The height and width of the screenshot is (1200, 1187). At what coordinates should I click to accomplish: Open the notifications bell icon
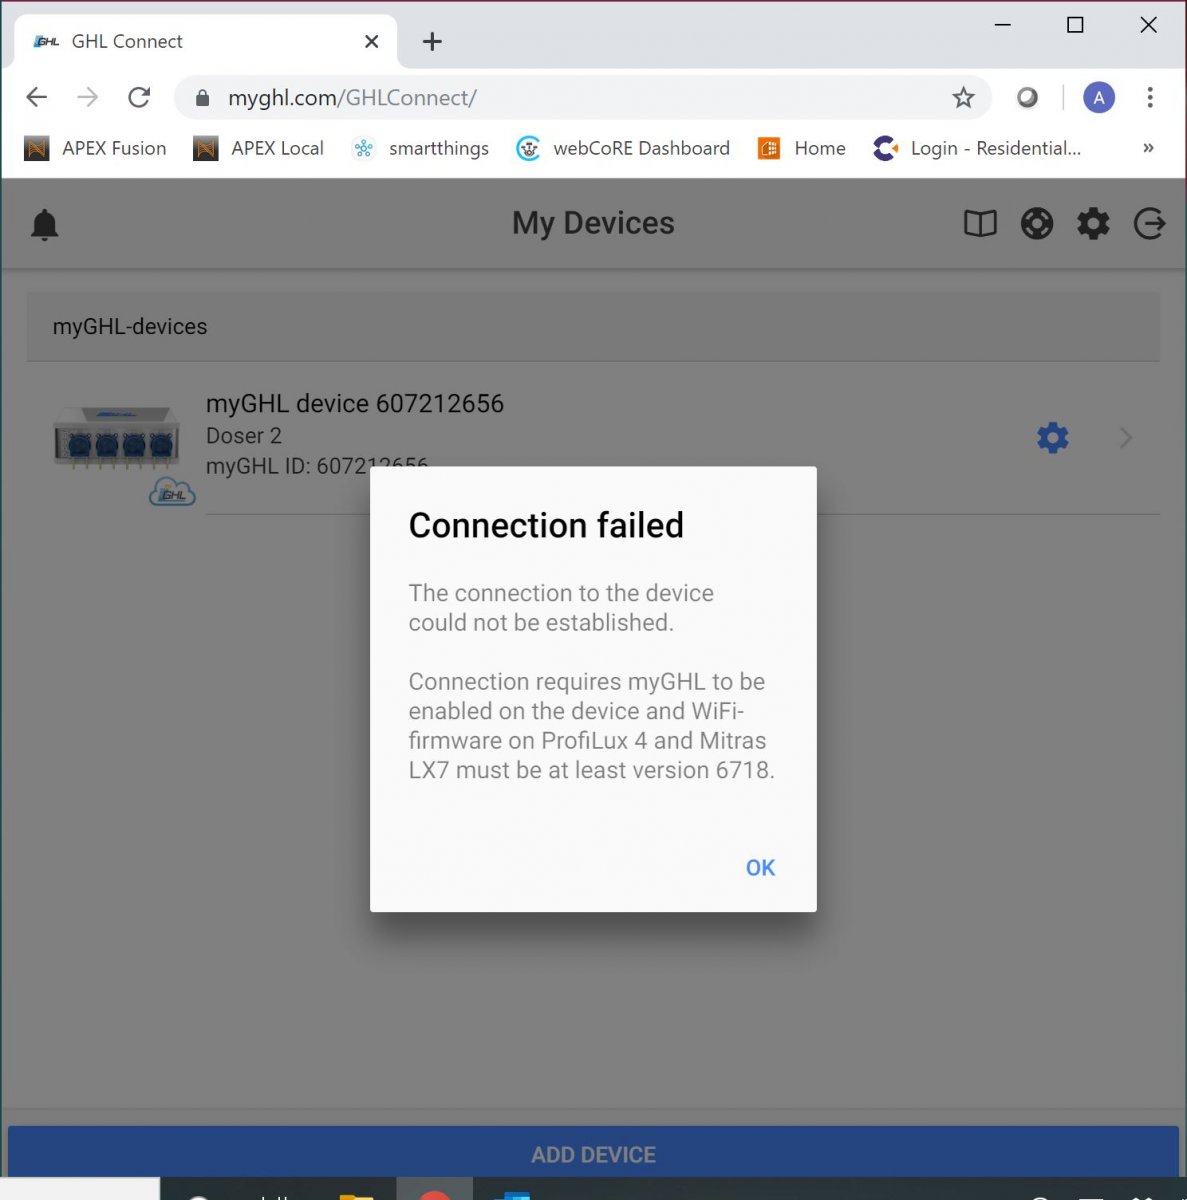point(45,224)
